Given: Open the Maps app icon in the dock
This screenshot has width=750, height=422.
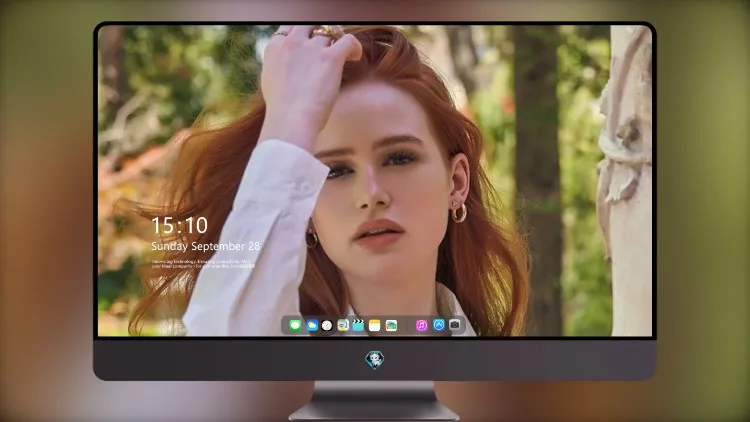Looking at the screenshot, I should (x=342, y=326).
